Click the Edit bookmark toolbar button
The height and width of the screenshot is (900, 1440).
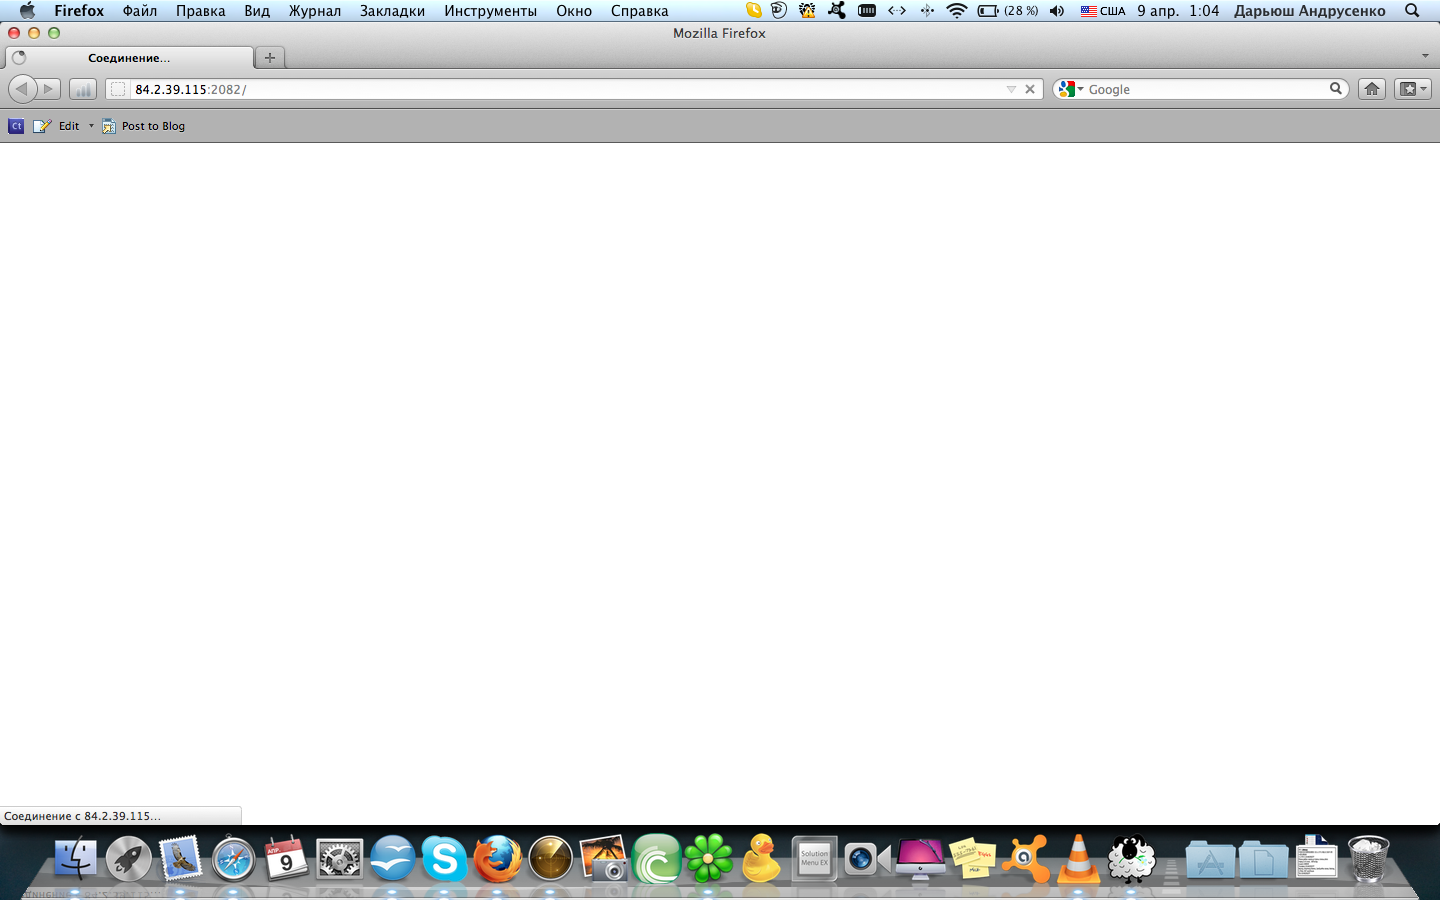[57, 126]
